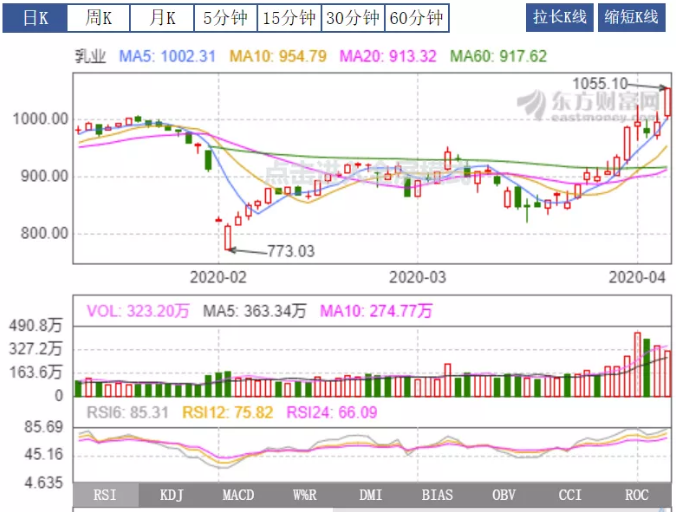Switch to the 月K monthly tab
The image size is (676, 515).
point(162,18)
